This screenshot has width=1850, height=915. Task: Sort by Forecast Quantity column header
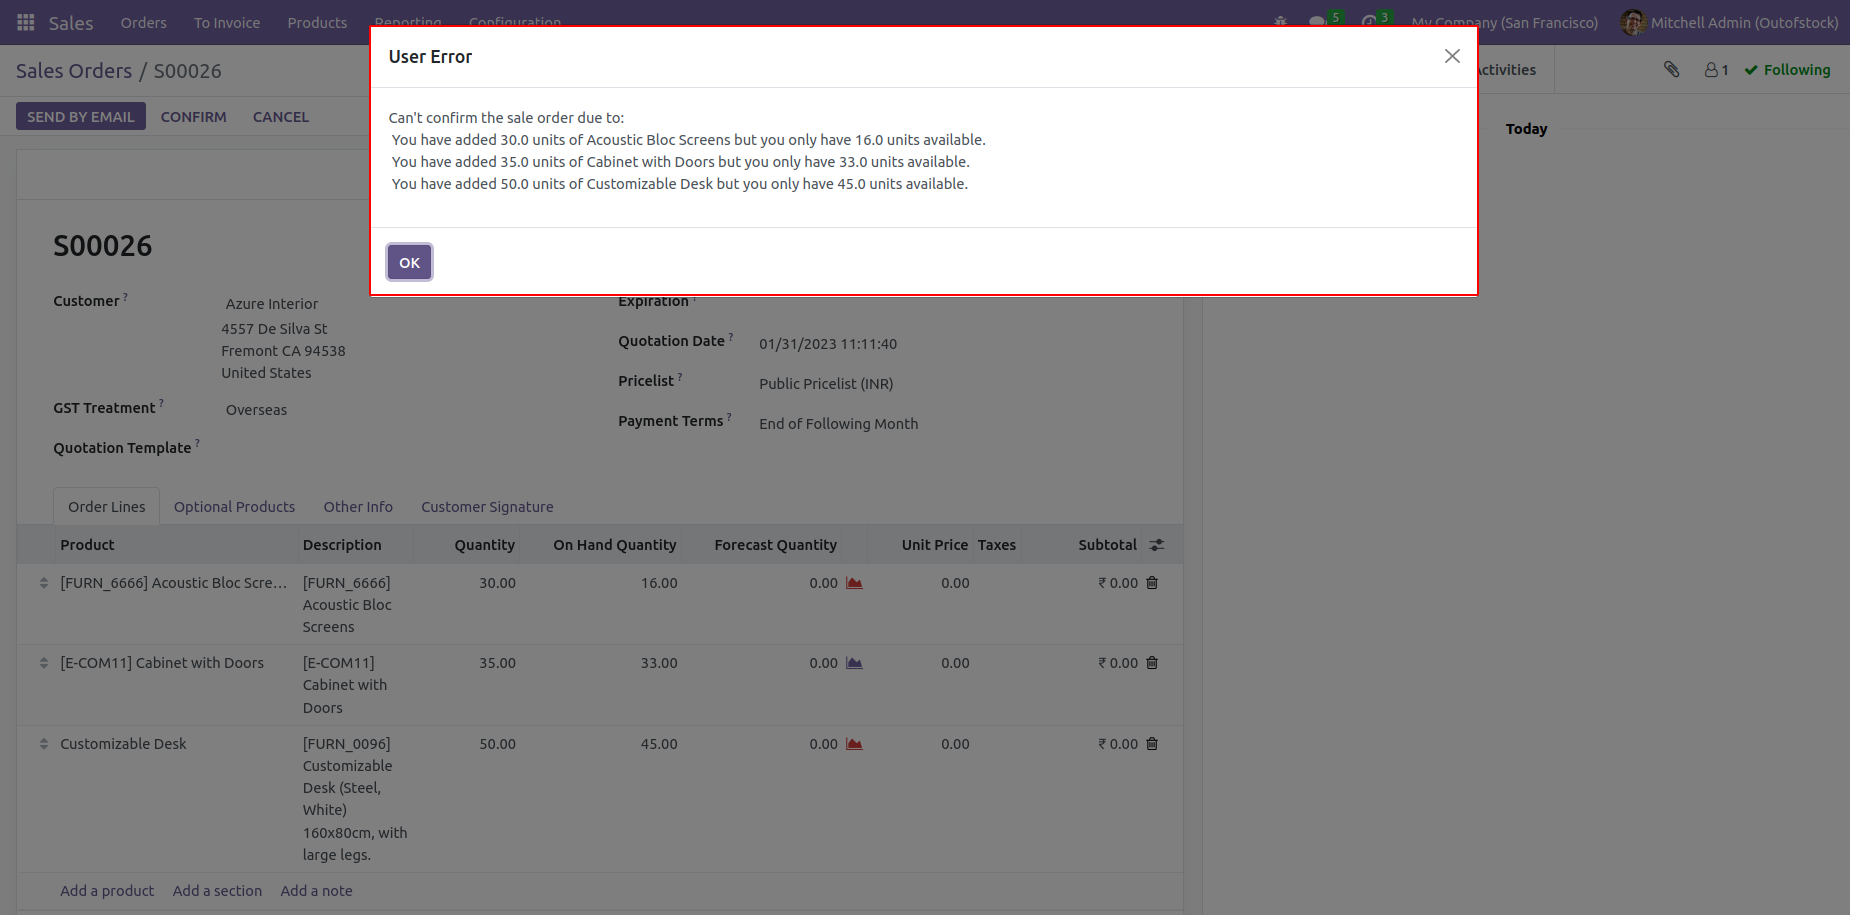click(x=776, y=545)
